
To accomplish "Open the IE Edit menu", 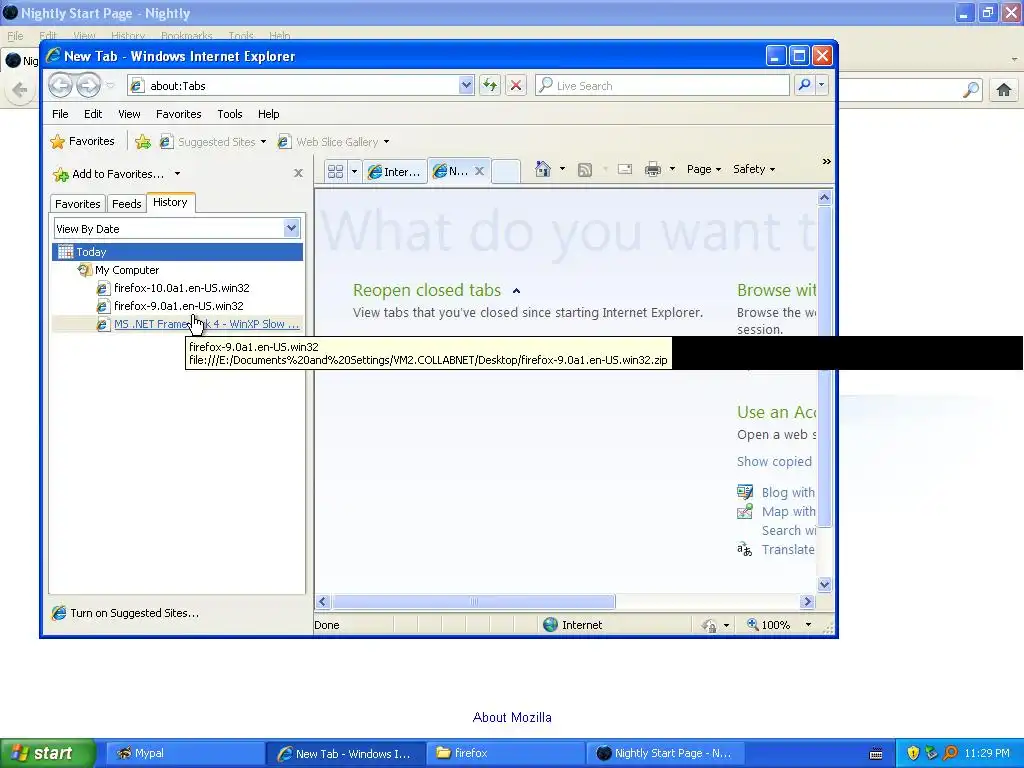I will pyautogui.click(x=93, y=114).
